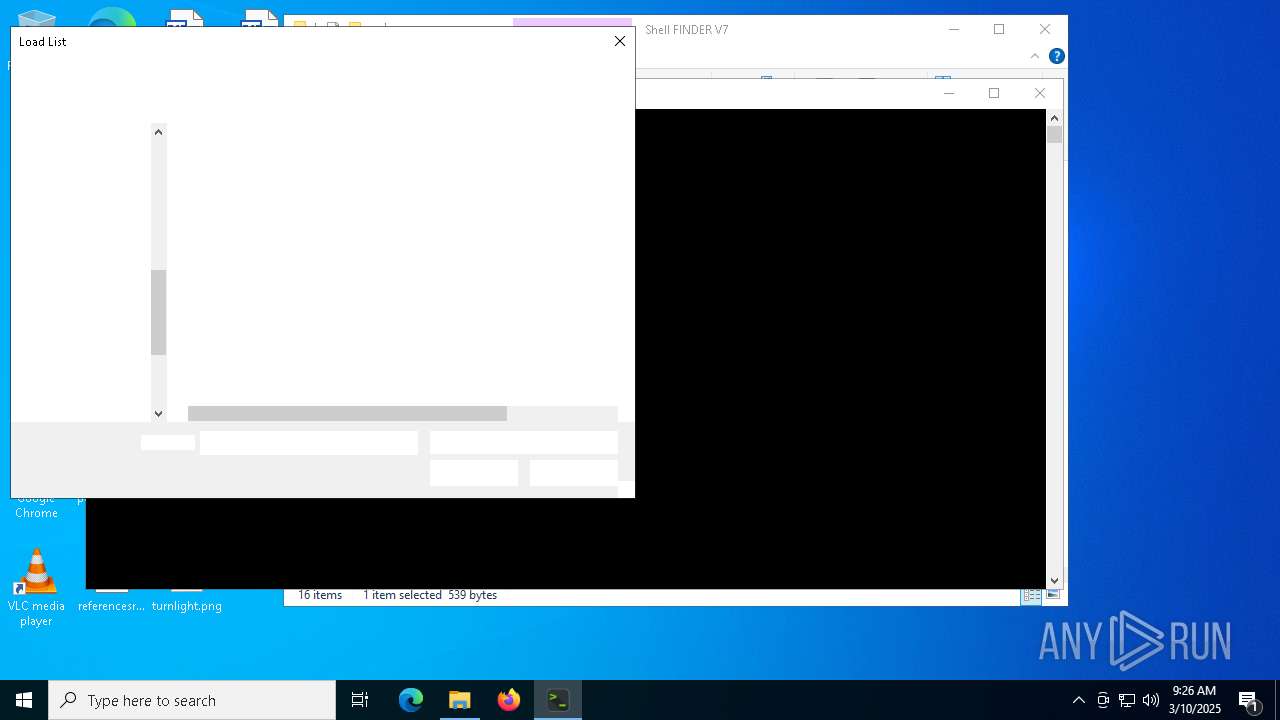Click the Load List horizontal scrollbar thumb
The image size is (1280, 720).
tap(347, 413)
